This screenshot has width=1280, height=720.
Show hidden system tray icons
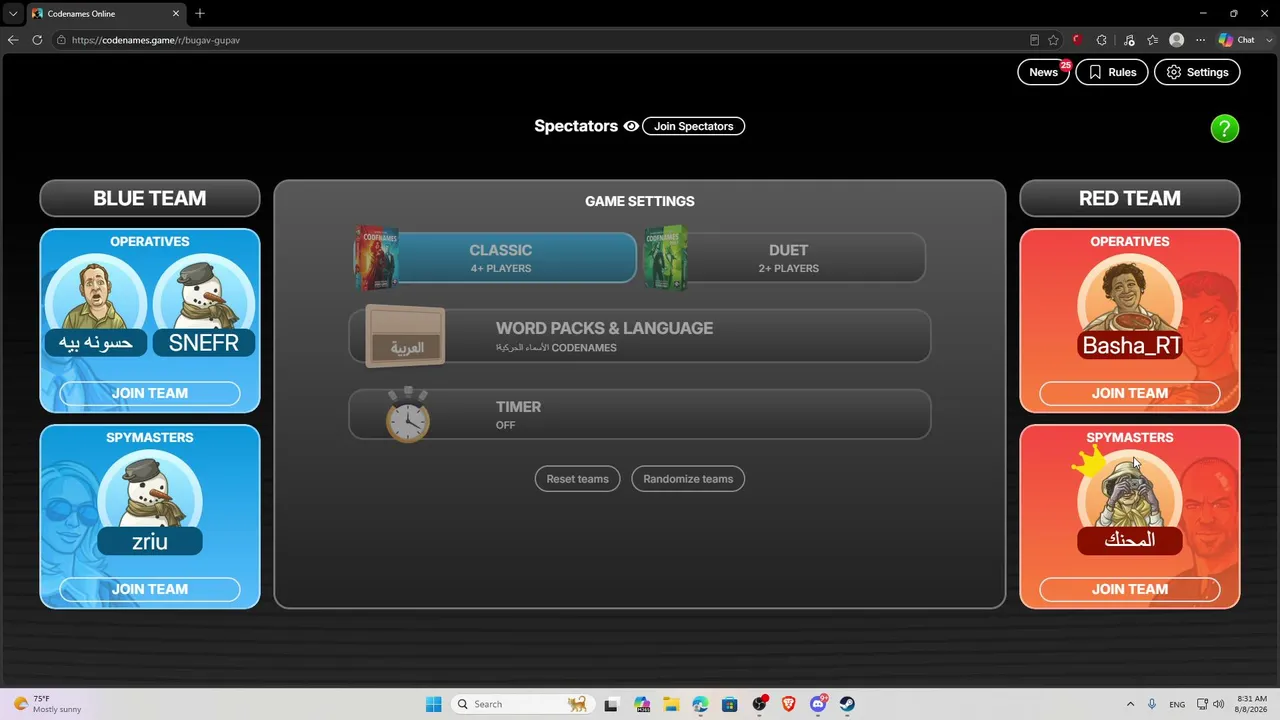pos(1130,704)
